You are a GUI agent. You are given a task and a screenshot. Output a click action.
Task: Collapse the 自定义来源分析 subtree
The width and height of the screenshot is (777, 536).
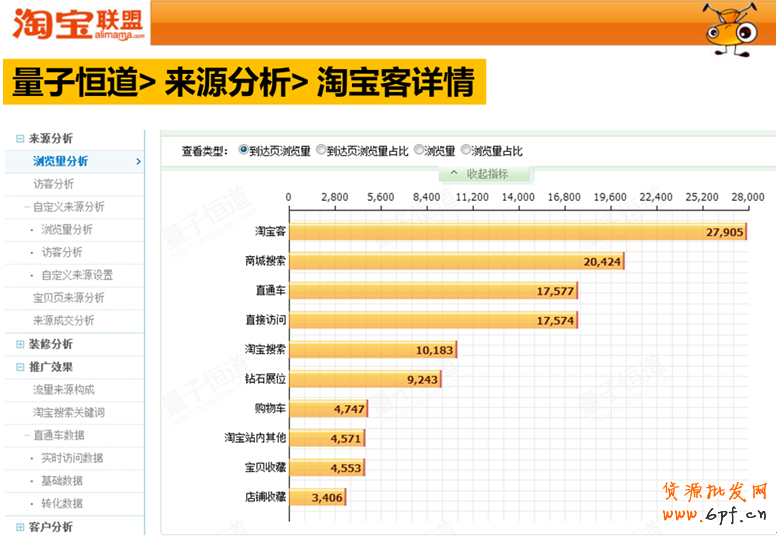pyautogui.click(x=27, y=207)
